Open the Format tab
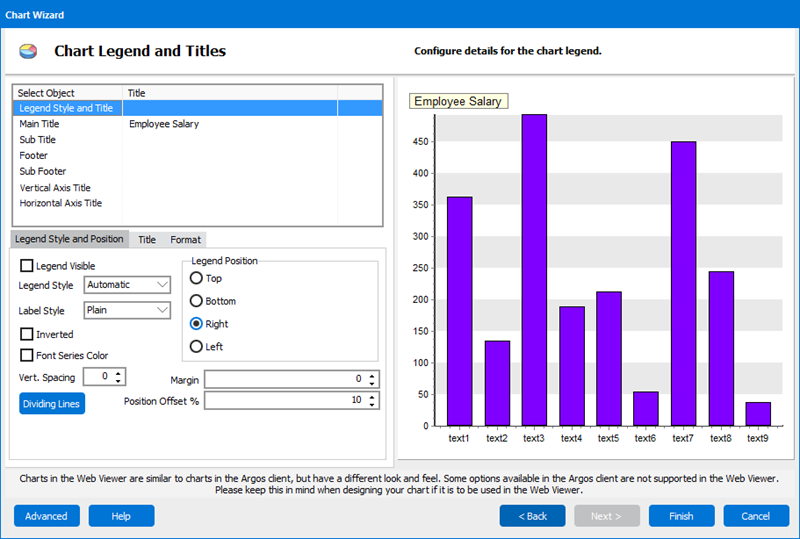This screenshot has width=800, height=539. pos(185,240)
